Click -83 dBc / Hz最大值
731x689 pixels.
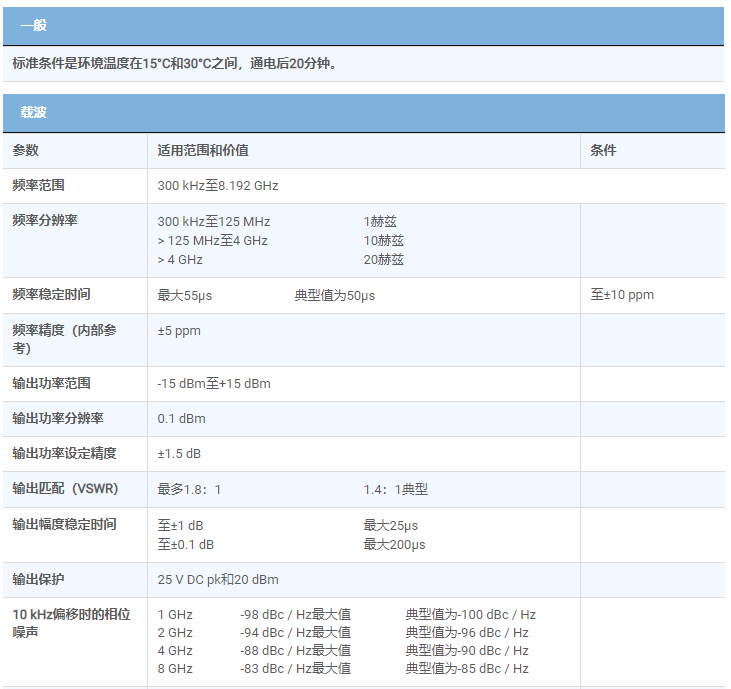(x=296, y=668)
